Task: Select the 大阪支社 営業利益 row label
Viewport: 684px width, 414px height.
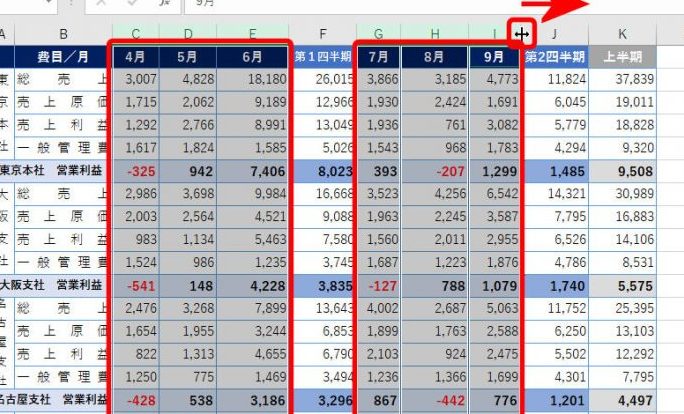Action: point(56,285)
